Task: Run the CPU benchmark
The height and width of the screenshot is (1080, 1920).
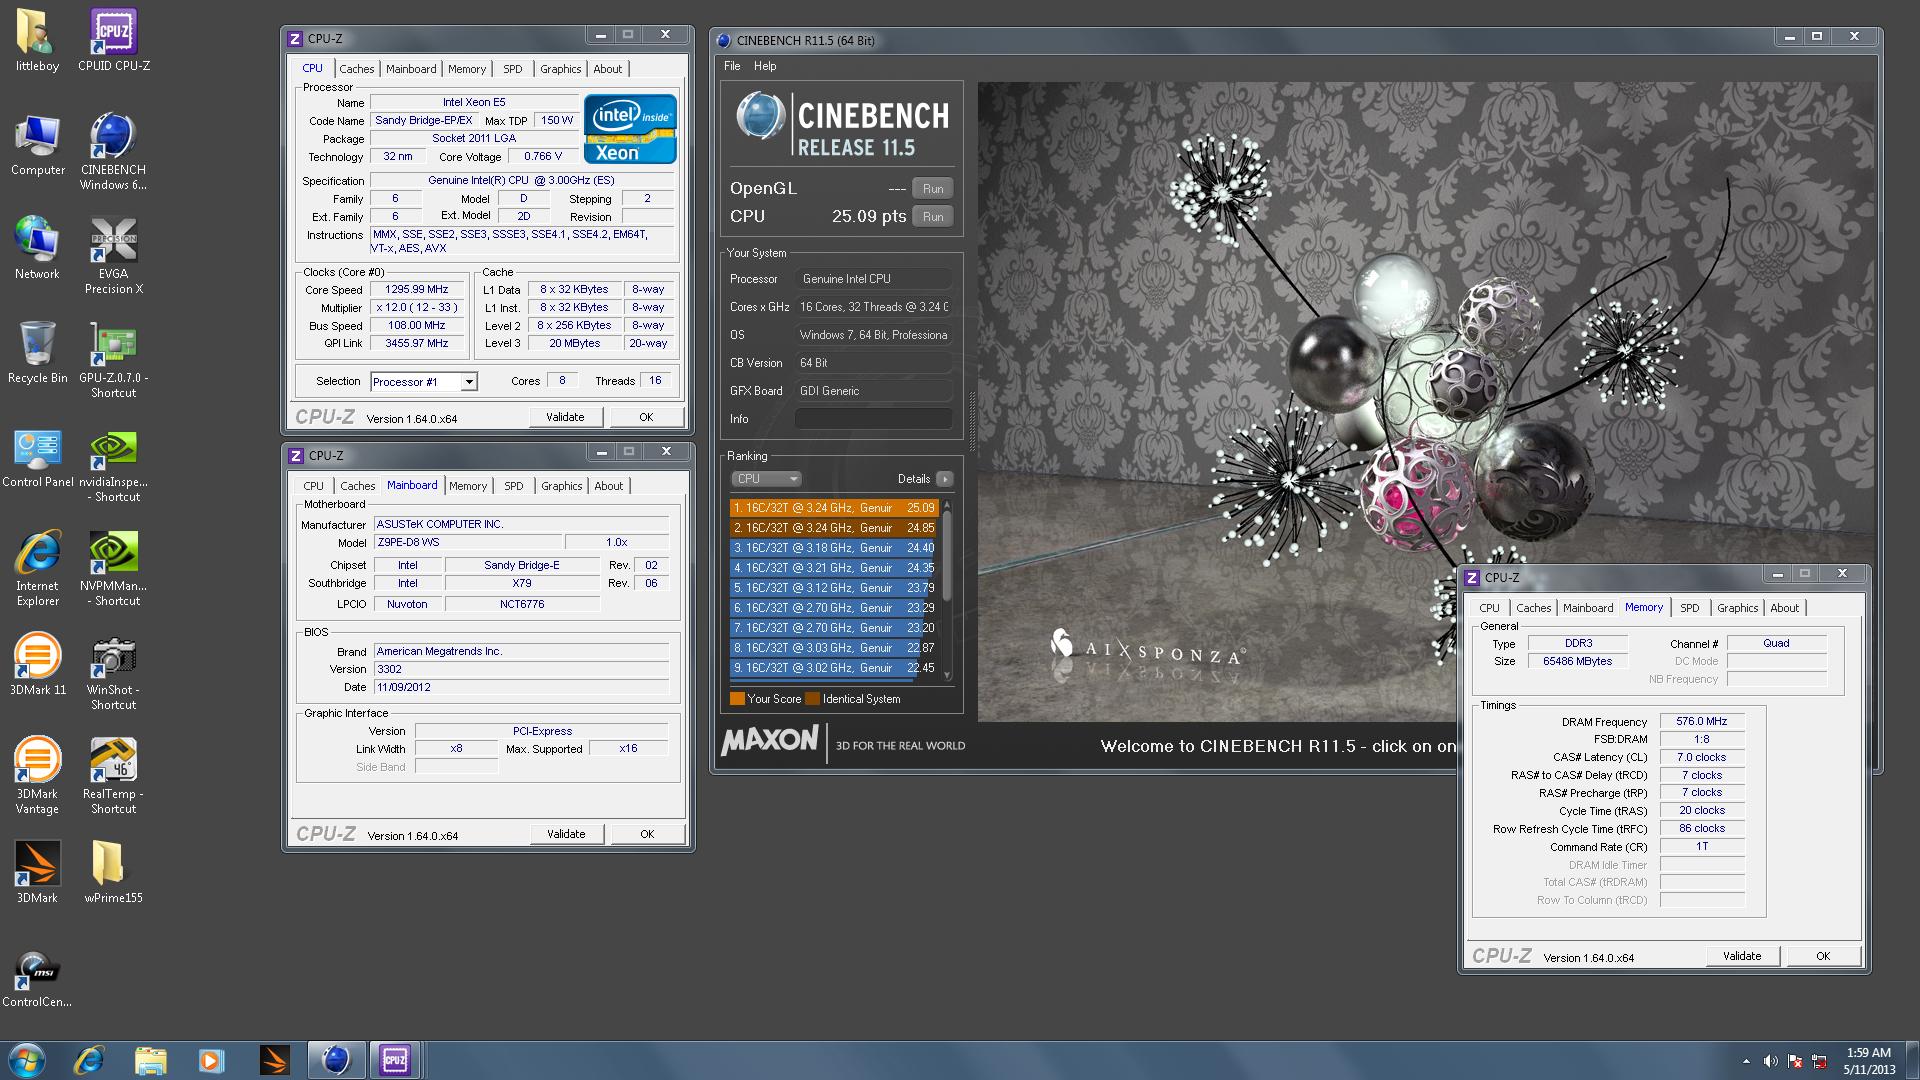Action: 933,217
